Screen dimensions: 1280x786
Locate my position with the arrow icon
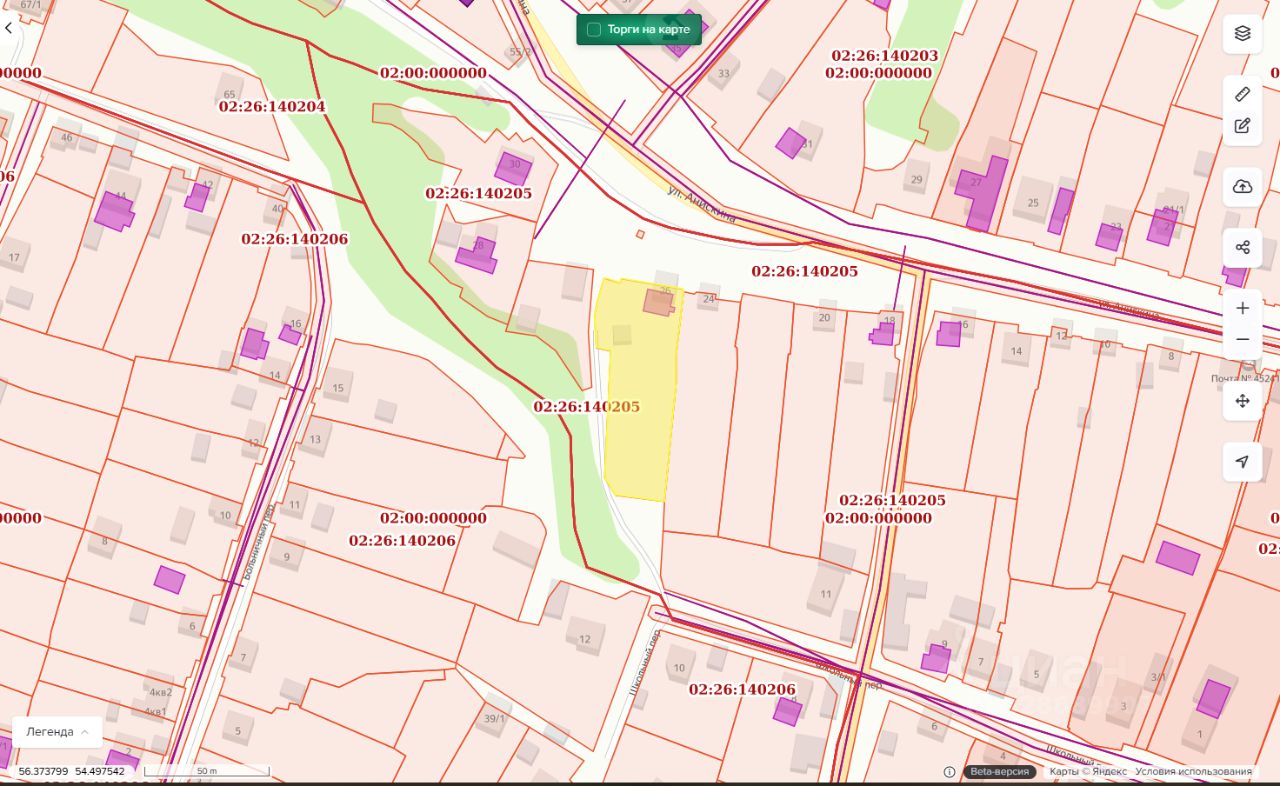(x=1242, y=461)
